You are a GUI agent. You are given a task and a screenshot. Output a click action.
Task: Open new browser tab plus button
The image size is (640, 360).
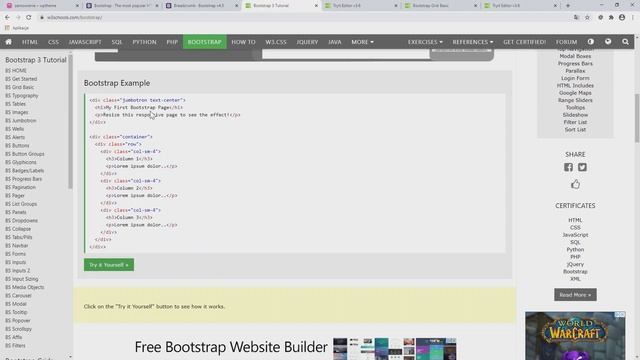tap(568, 6)
